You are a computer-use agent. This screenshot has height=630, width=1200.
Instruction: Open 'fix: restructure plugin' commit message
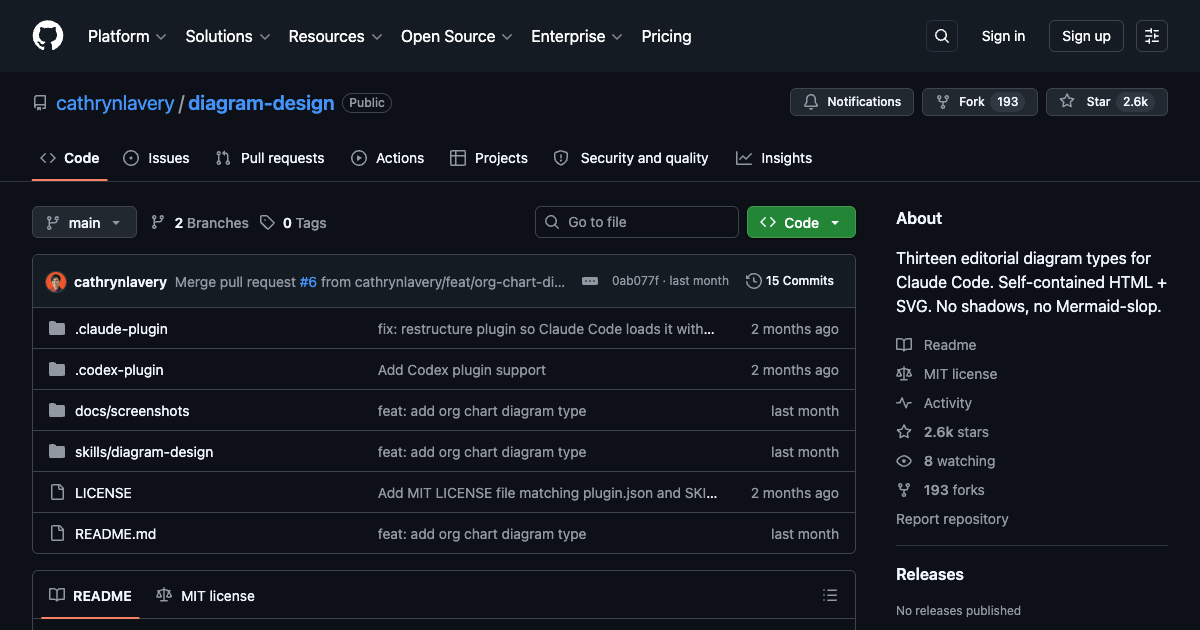[546, 329]
